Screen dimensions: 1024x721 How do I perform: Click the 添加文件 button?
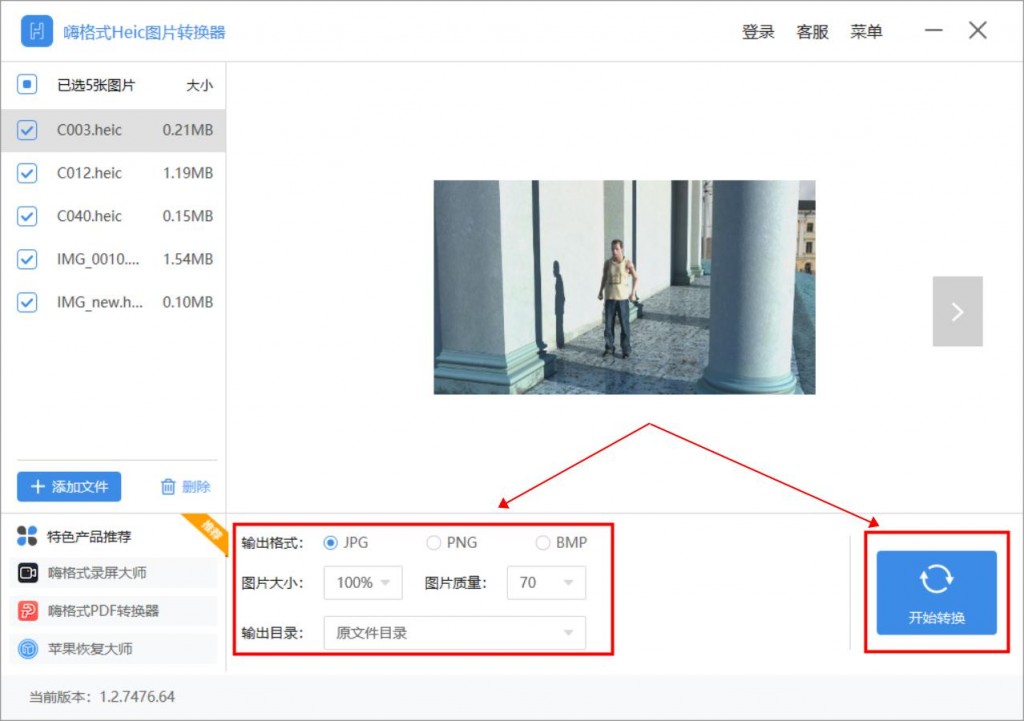69,487
